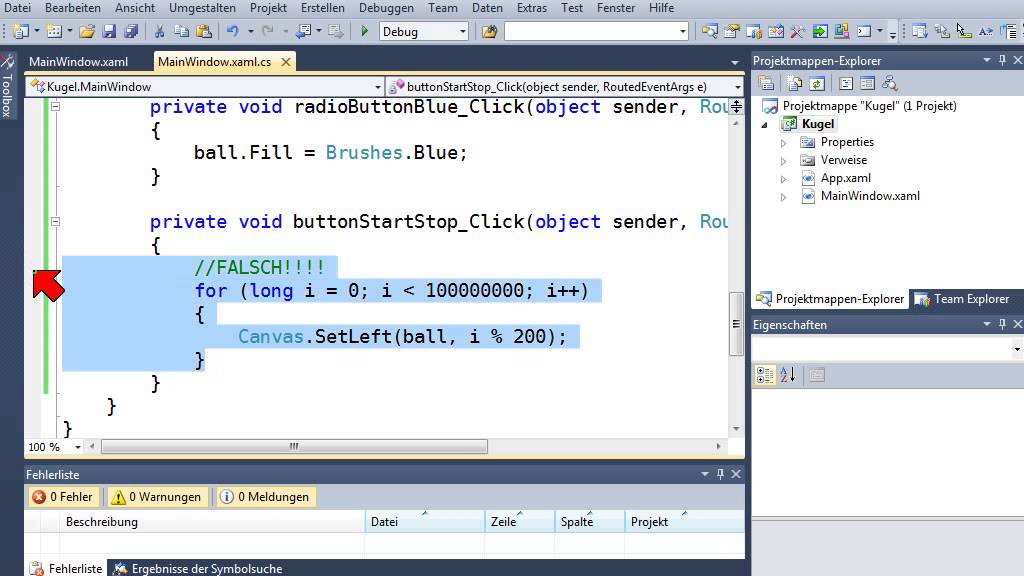Expand the App.xaml tree node
The image size is (1024, 576).
tap(784, 178)
